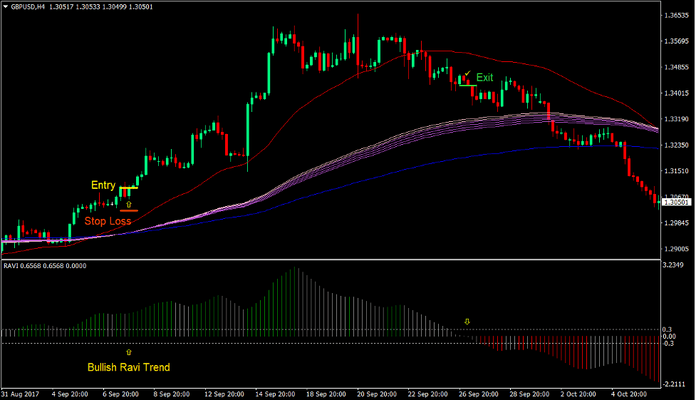Click the 18 Sep 20:00 time label
The image size is (696, 400).
pyautogui.click(x=326, y=394)
